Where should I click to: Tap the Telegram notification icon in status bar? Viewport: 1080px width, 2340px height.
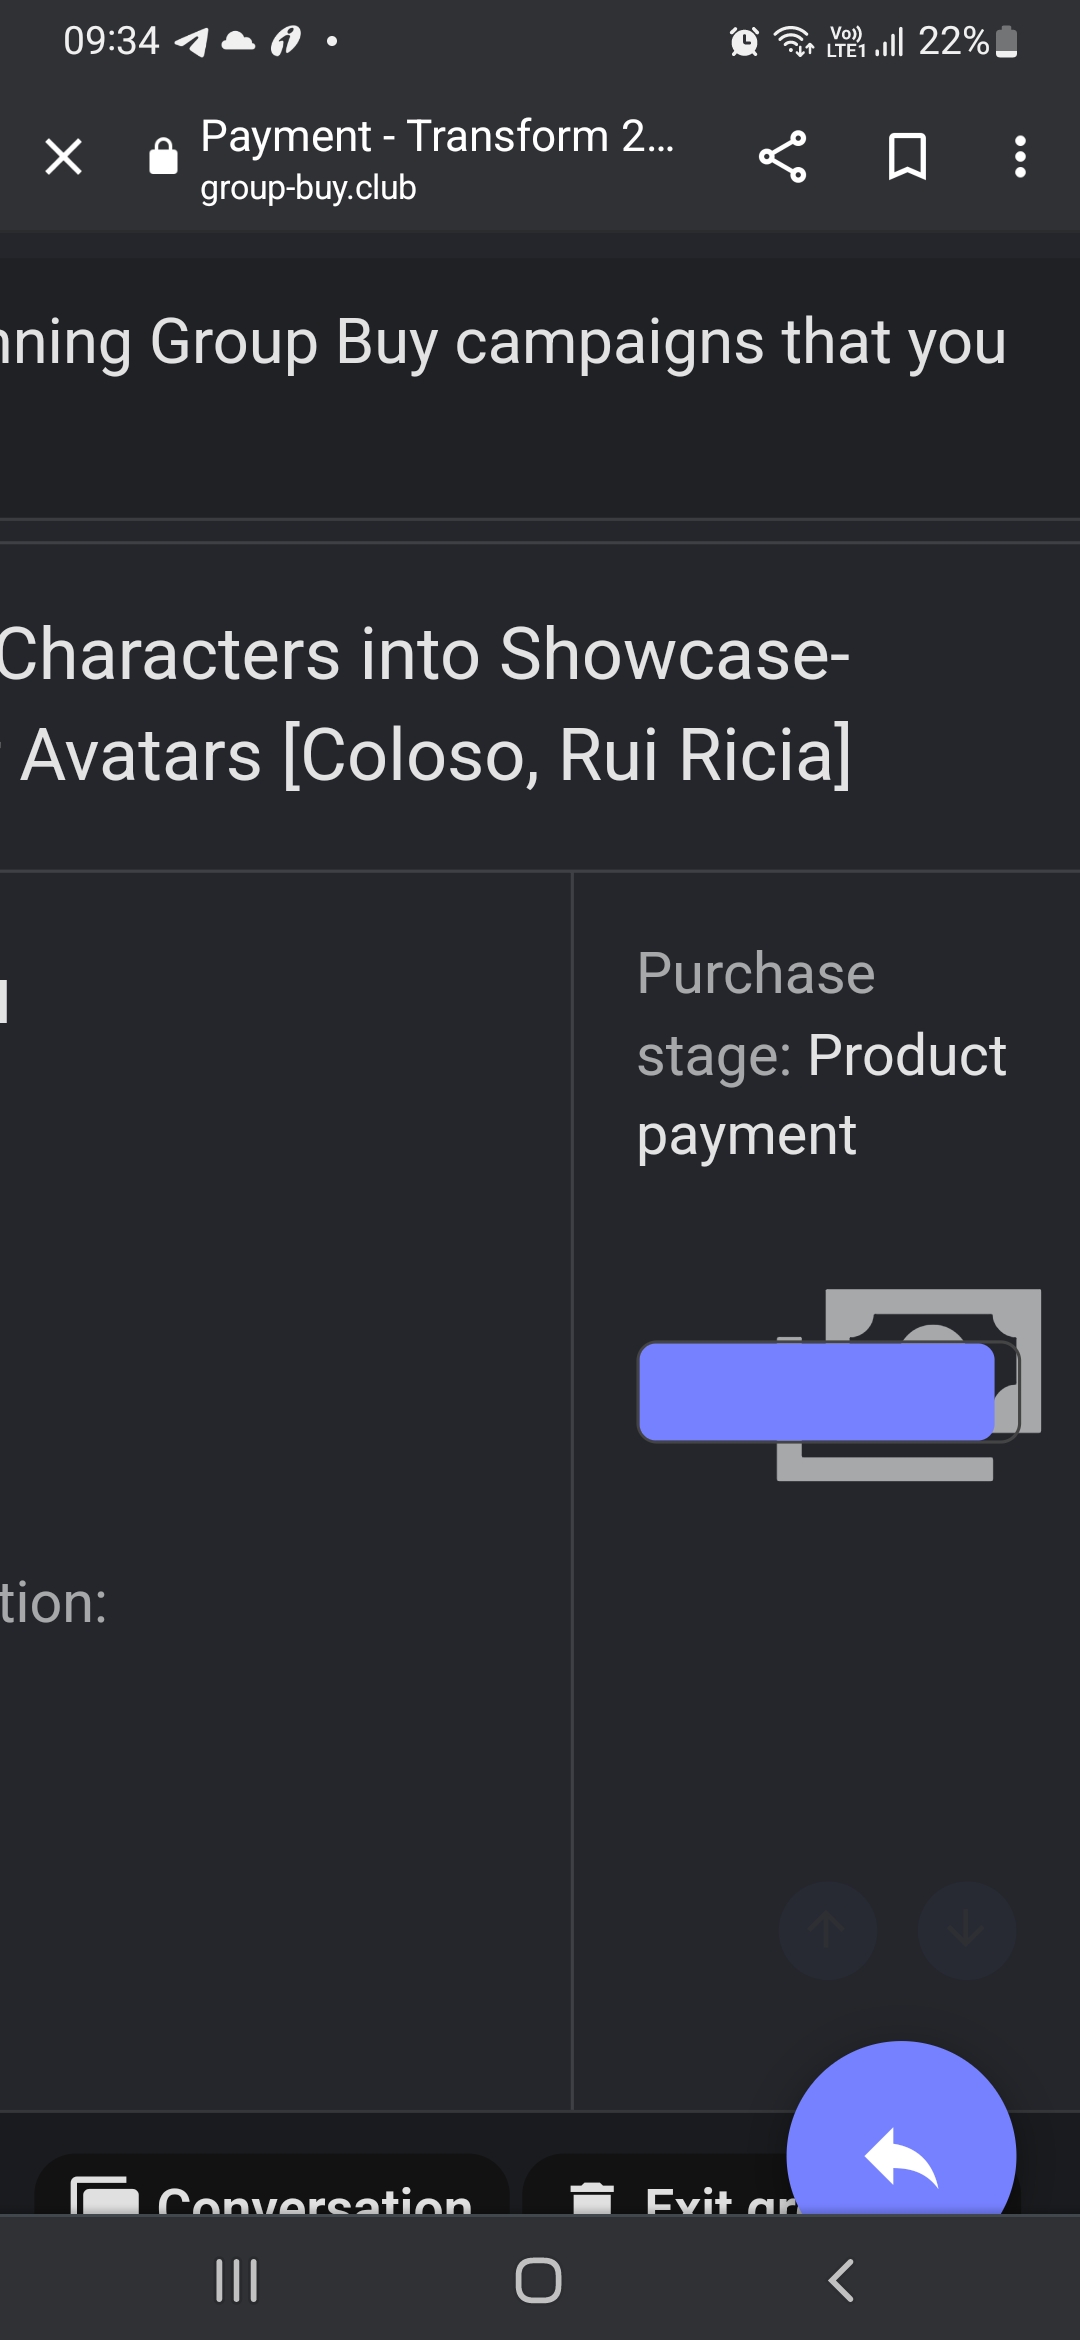191,42
